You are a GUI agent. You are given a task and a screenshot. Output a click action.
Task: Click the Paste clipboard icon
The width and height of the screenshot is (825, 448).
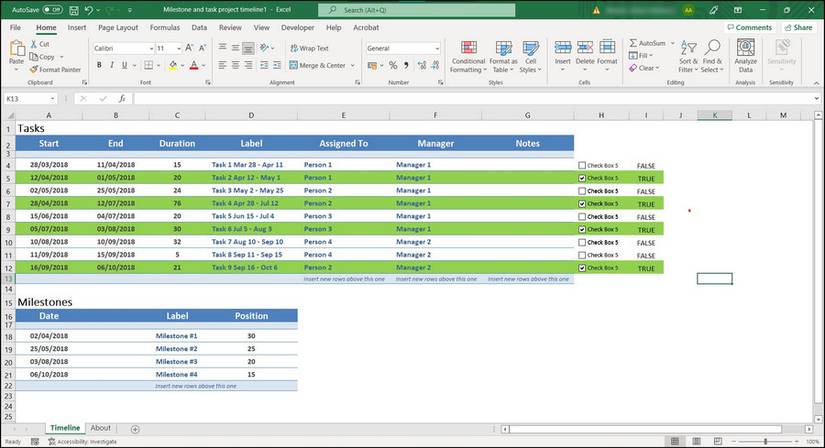pyautogui.click(x=17, y=49)
